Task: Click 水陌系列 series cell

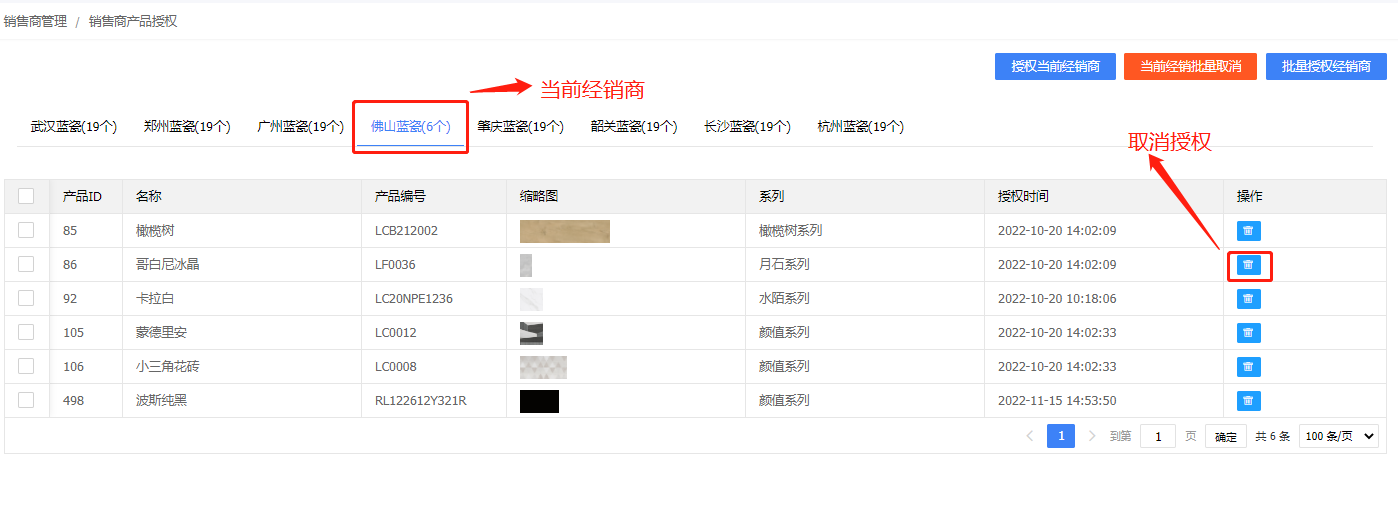Action: [784, 299]
